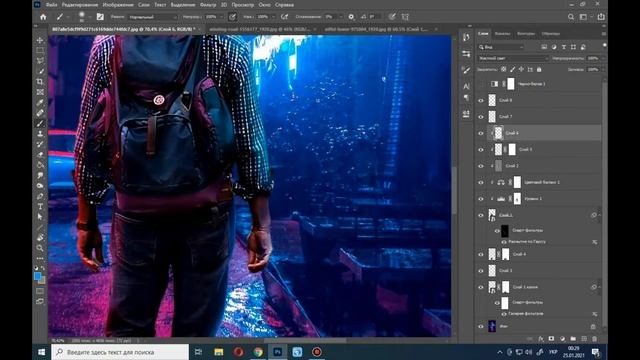640x360 pixels.
Task: Open the Фильтр menu
Action: tap(208, 5)
